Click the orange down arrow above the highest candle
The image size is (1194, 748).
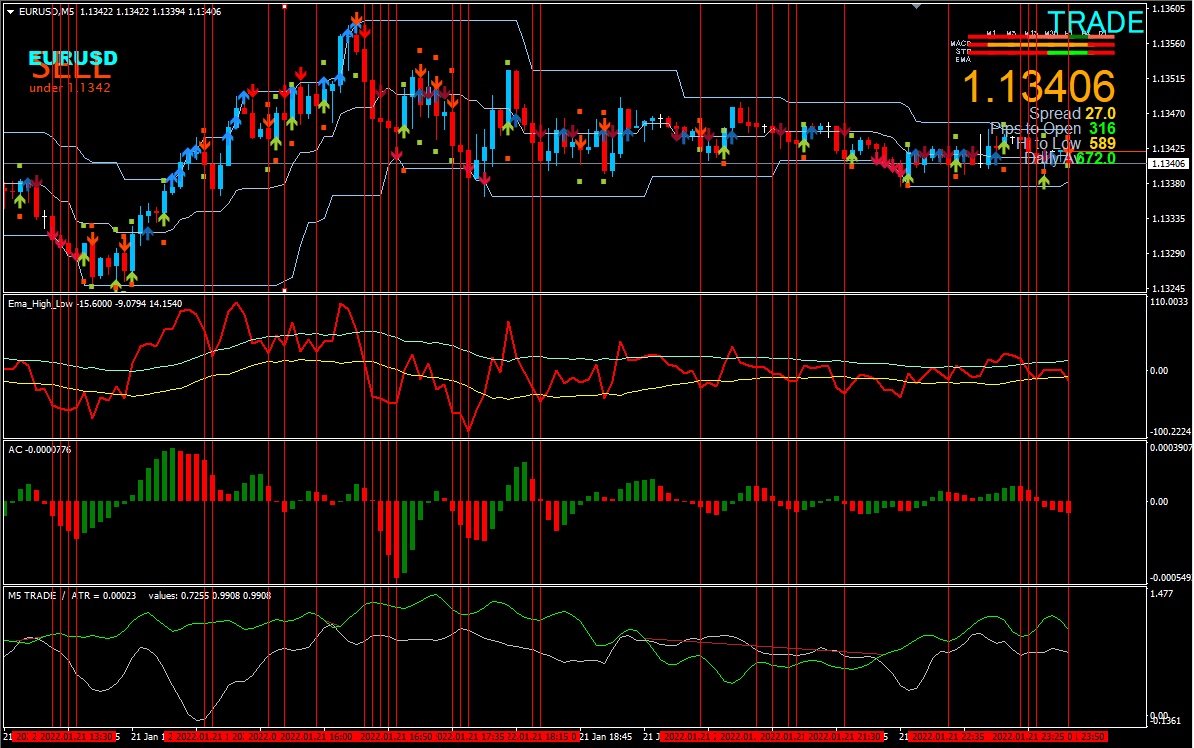[356, 19]
